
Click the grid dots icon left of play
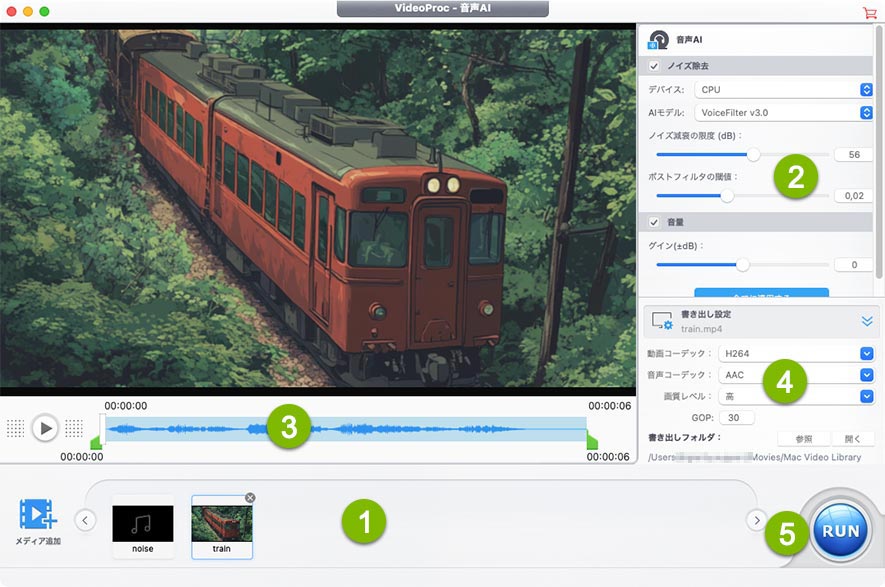coord(15,428)
